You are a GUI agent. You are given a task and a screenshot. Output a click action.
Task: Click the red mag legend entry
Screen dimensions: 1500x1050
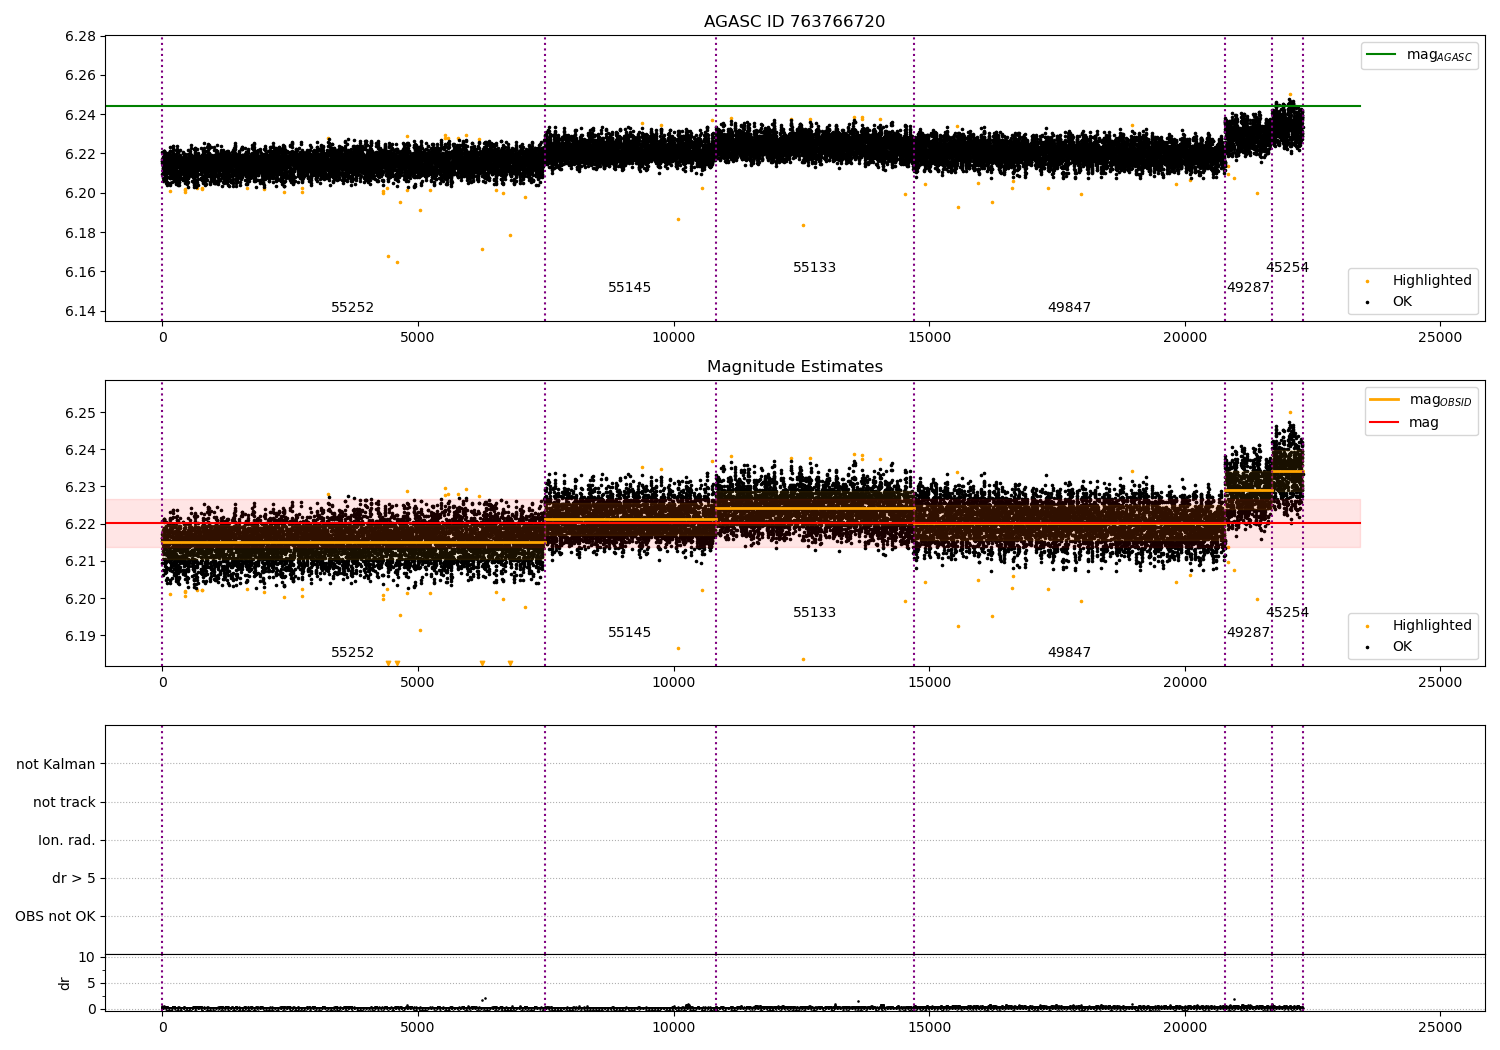tap(1385, 423)
